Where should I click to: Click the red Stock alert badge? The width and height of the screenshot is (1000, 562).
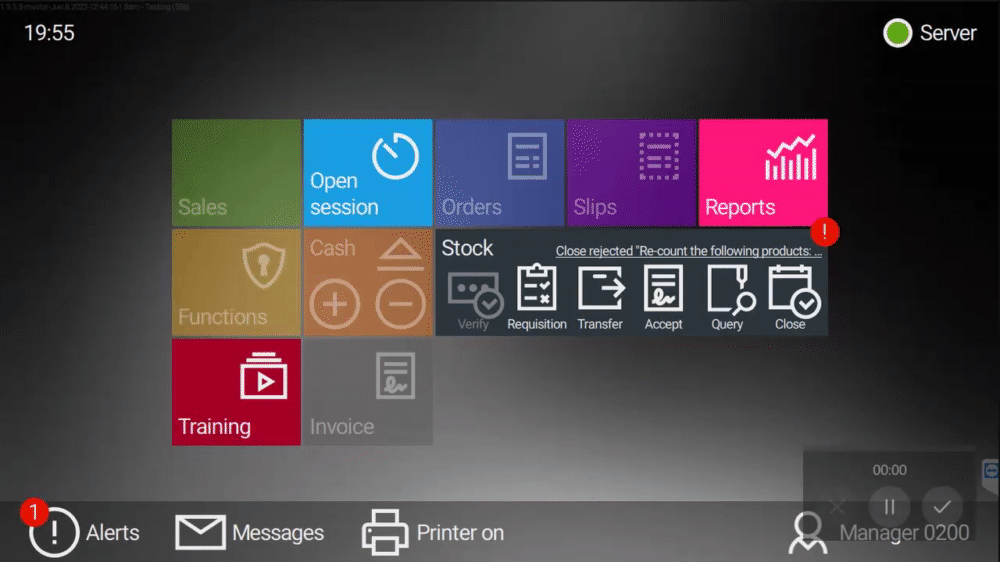click(825, 233)
